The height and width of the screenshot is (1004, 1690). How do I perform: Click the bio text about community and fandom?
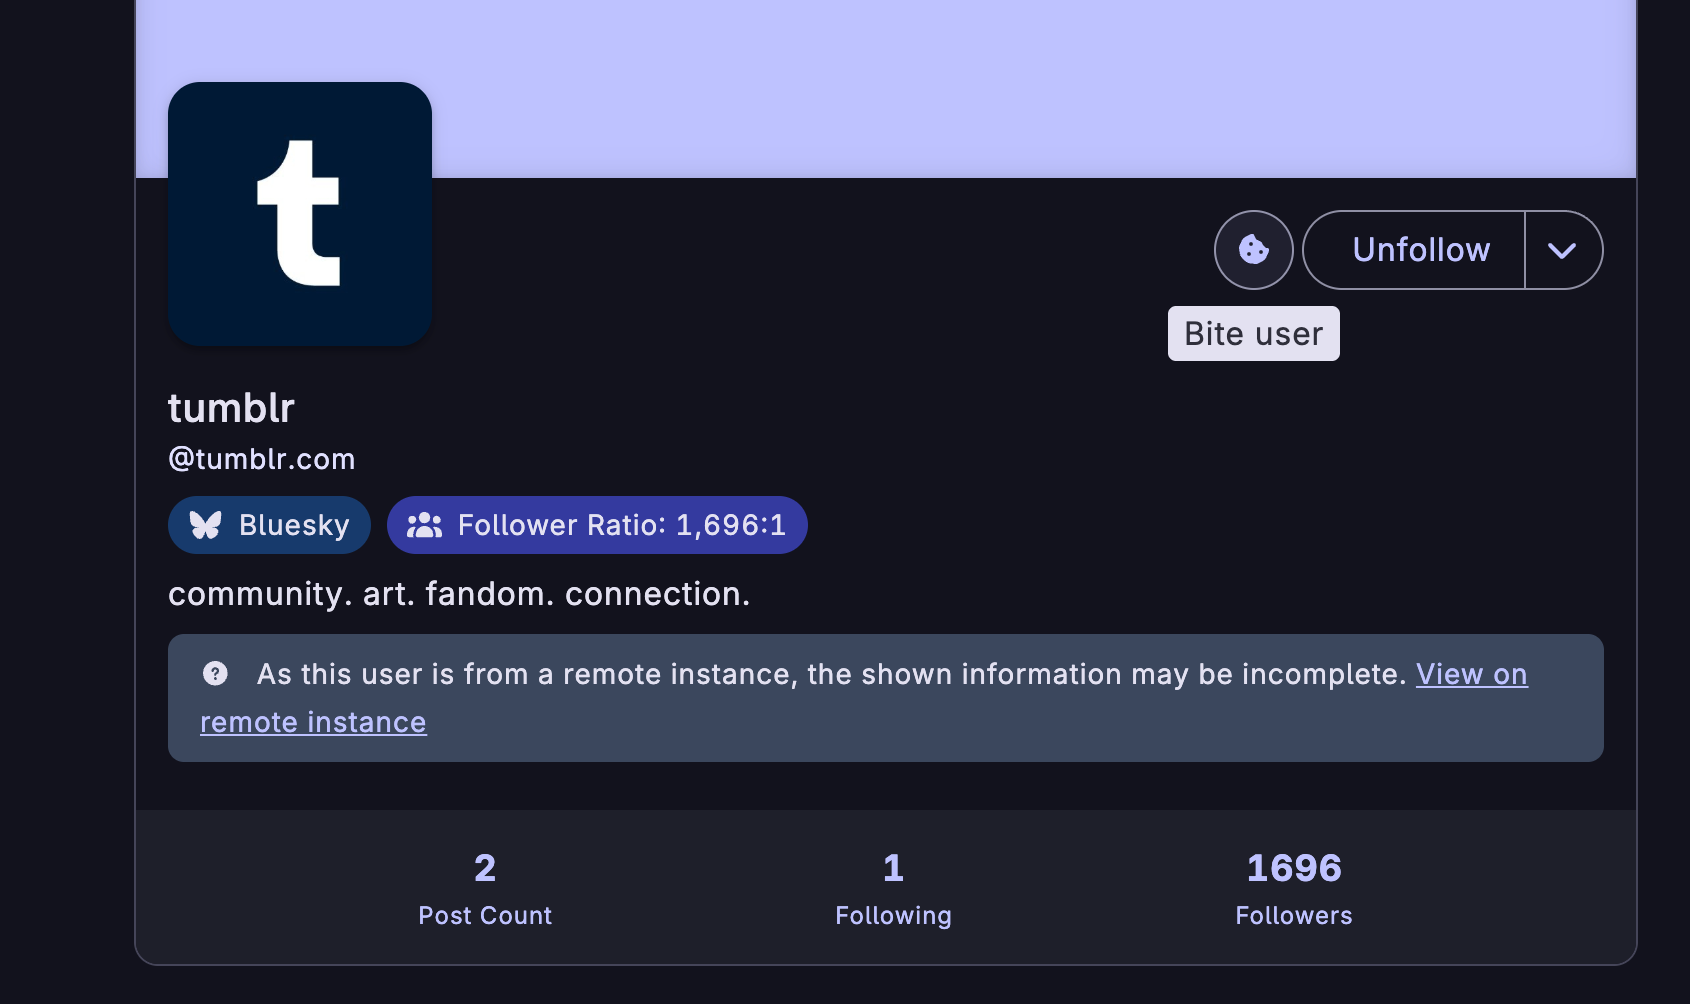tap(459, 594)
